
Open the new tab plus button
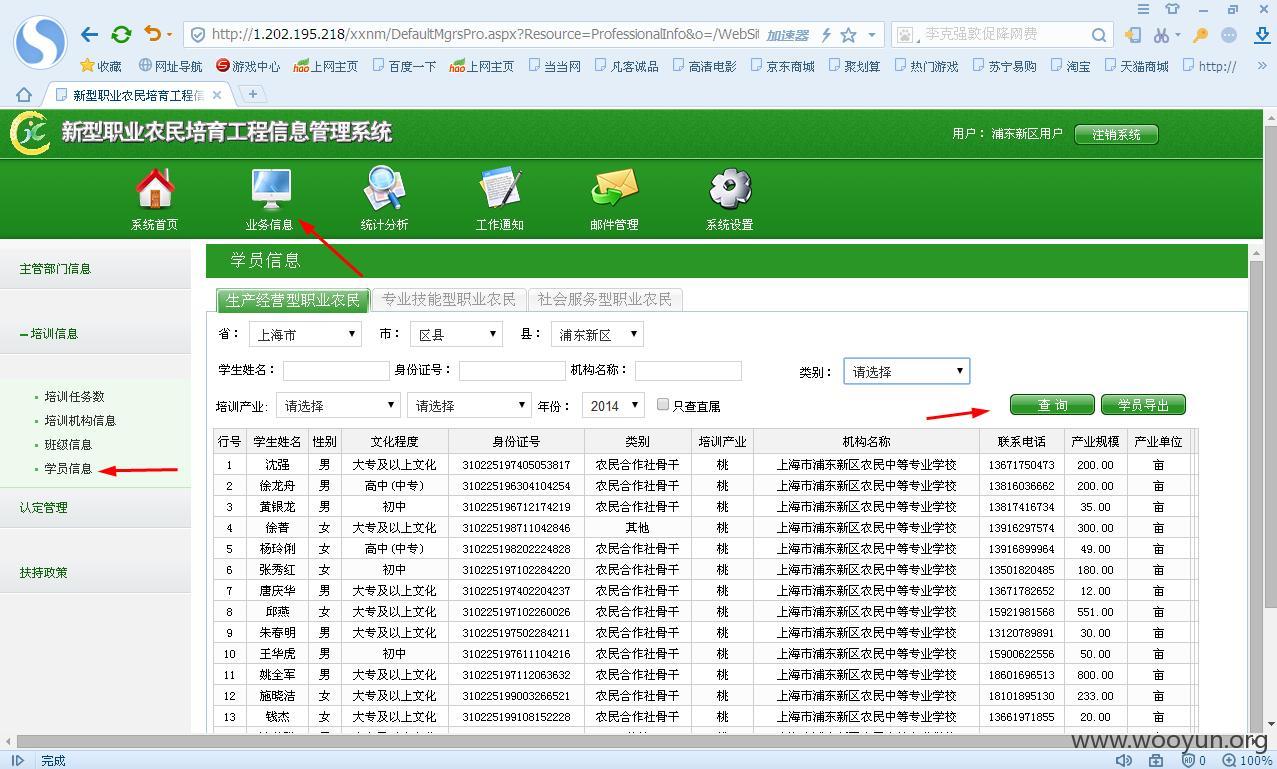coord(253,94)
